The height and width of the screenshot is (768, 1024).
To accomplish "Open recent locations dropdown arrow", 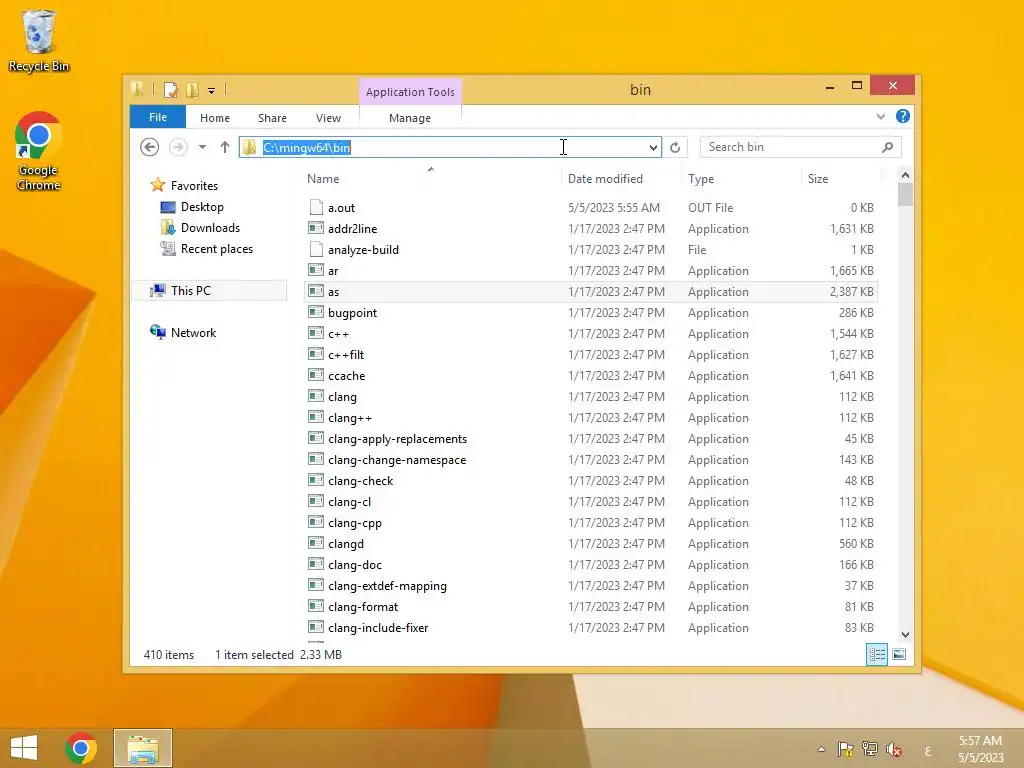I will 202,148.
